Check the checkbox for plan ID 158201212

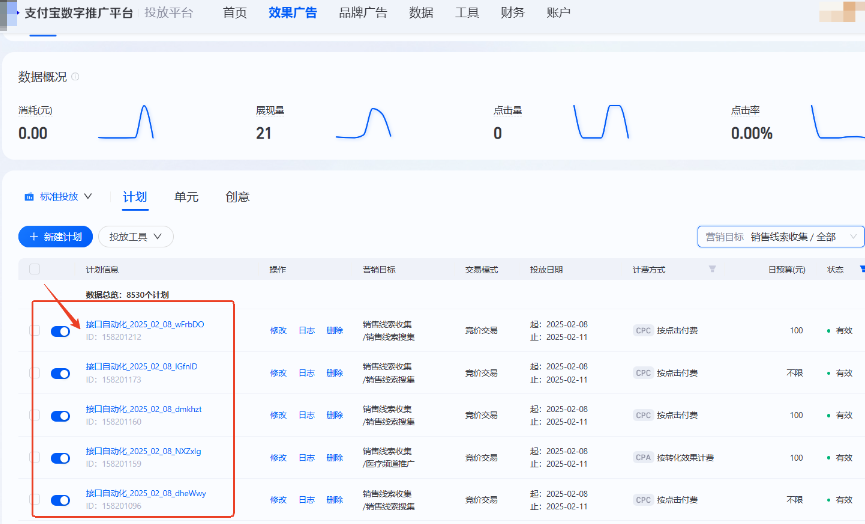pyautogui.click(x=35, y=330)
